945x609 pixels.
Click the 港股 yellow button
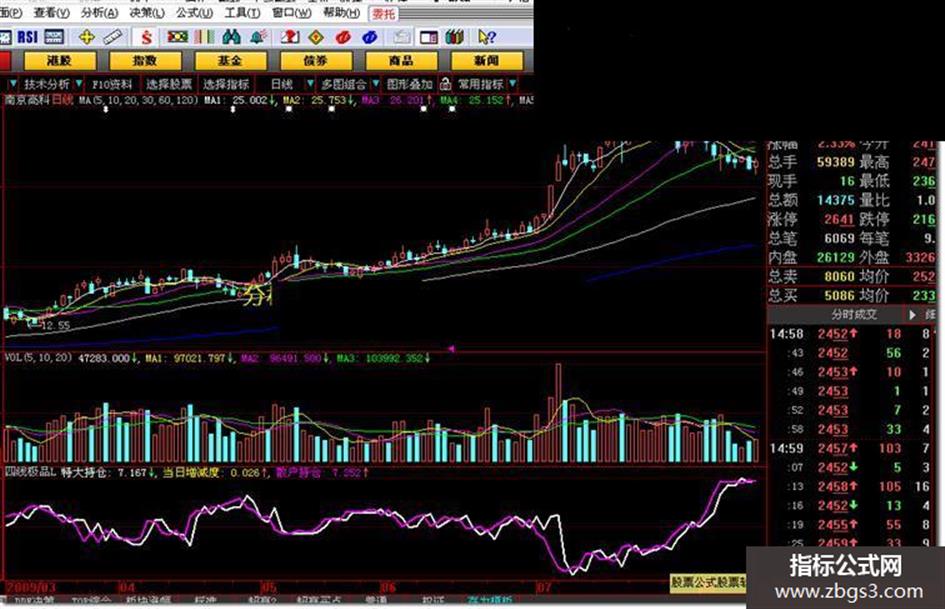[x=60, y=61]
